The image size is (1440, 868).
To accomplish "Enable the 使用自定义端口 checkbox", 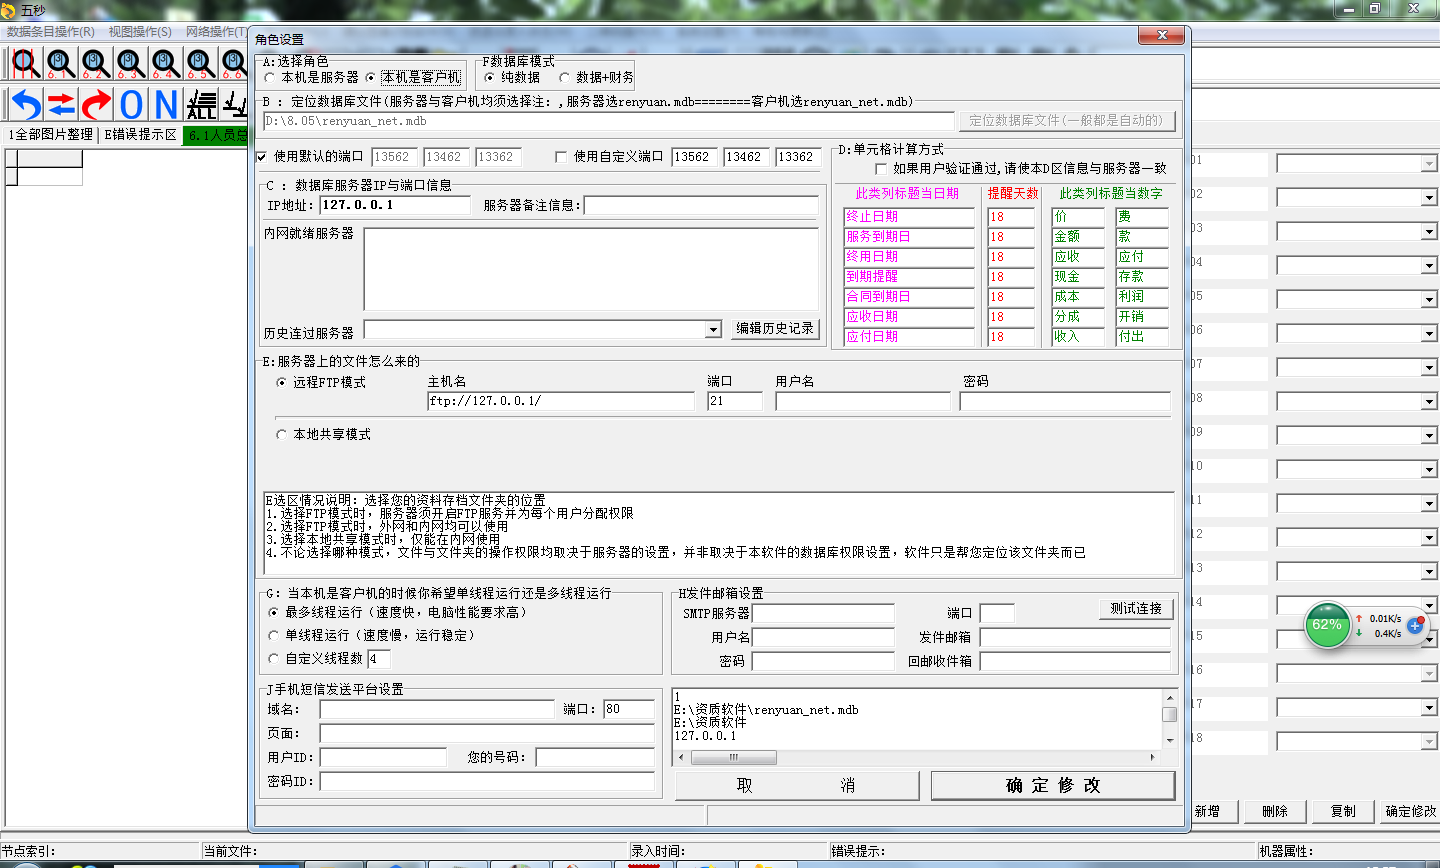I will tap(561, 157).
